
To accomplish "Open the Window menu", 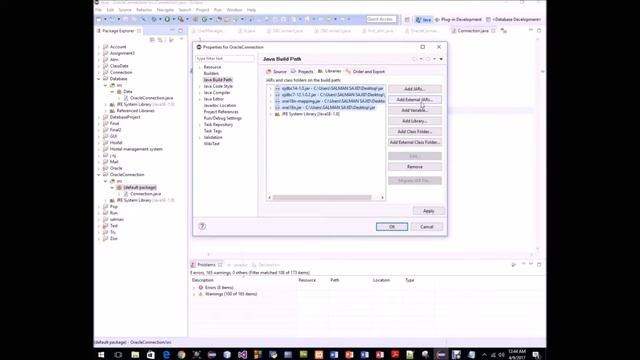I will click(x=234, y=10).
